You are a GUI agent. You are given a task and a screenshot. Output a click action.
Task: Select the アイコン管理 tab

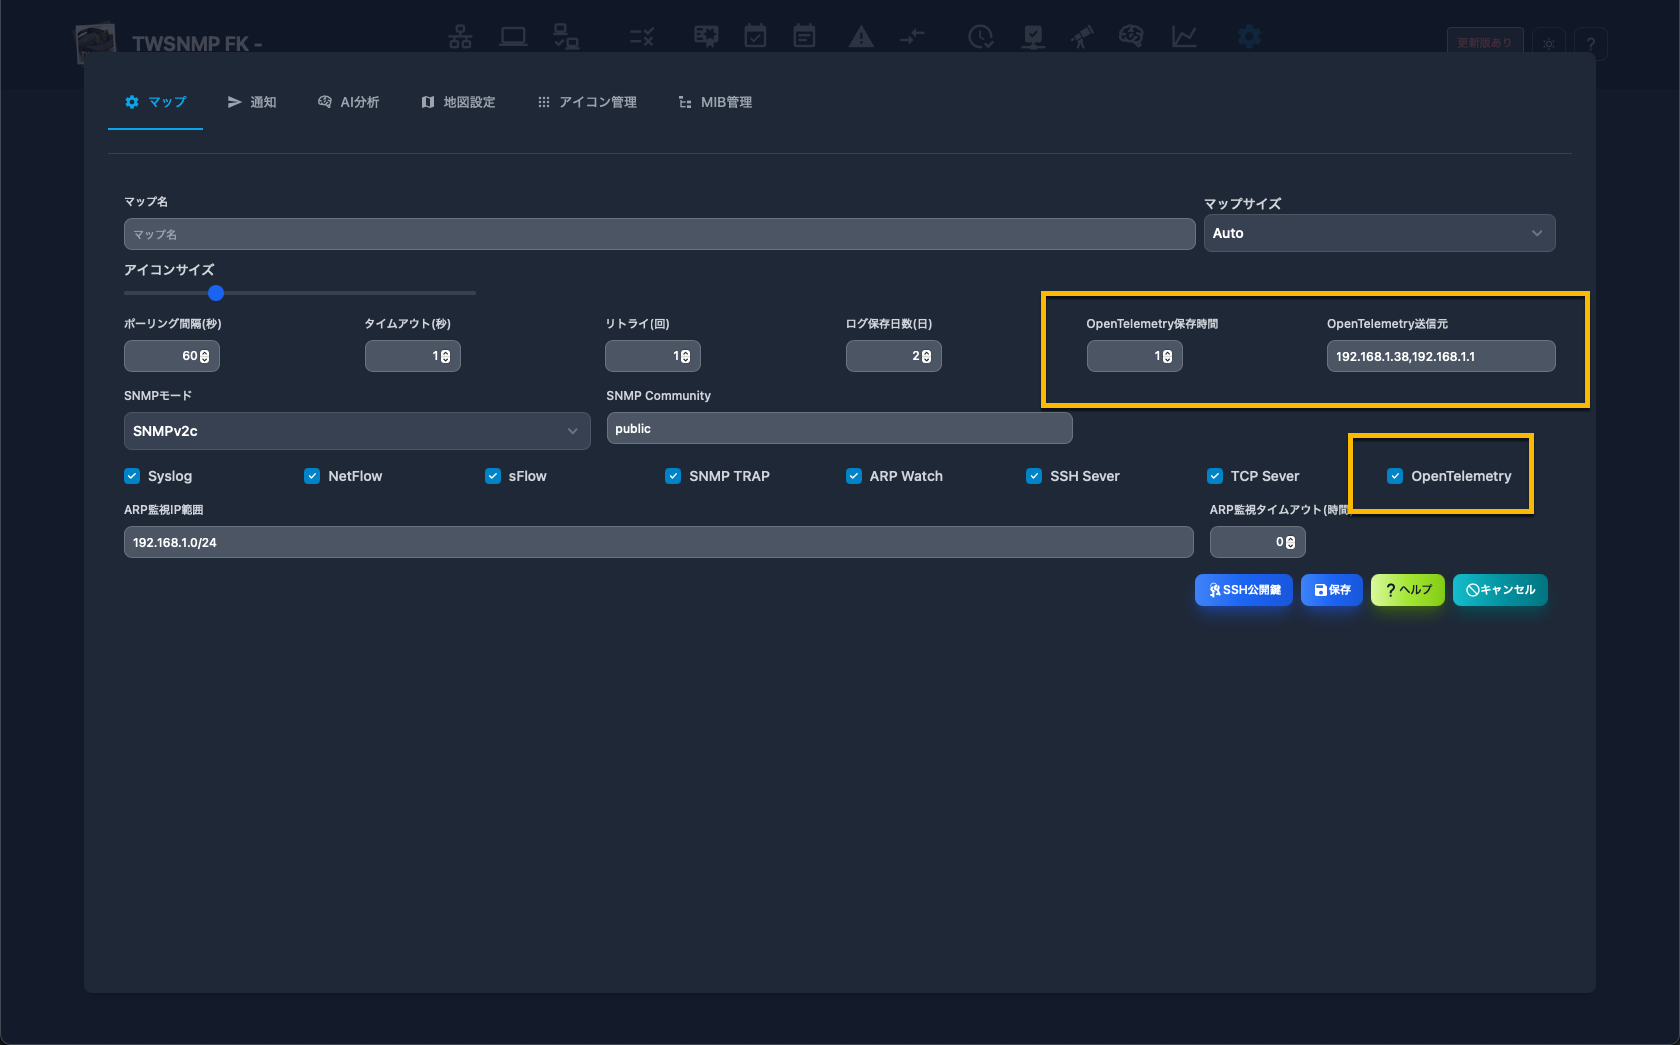[x=587, y=102]
